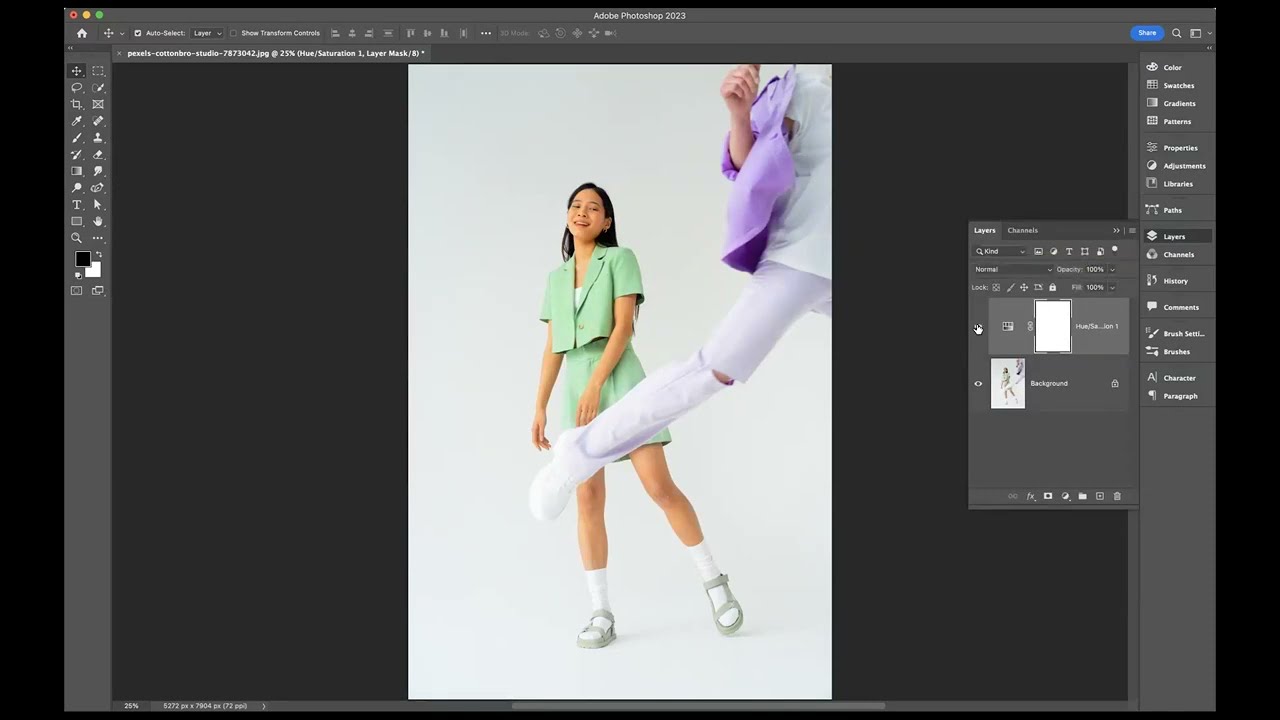Select the Clone Stamp tool
Screen dimensions: 1280x720
98,138
